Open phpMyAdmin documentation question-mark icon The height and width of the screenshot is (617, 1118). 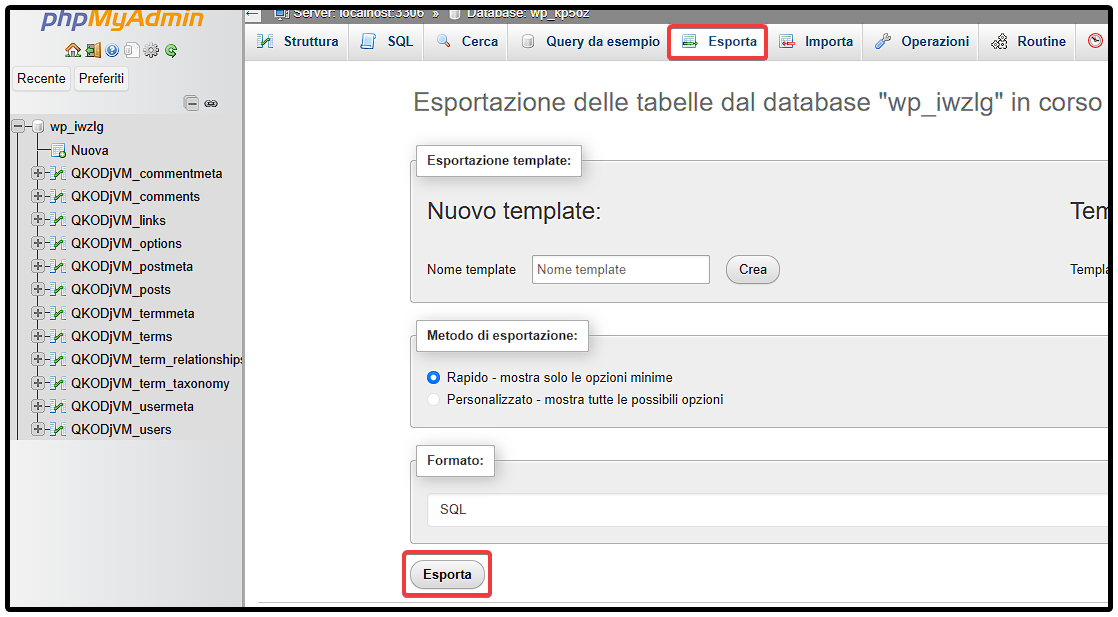coord(112,51)
